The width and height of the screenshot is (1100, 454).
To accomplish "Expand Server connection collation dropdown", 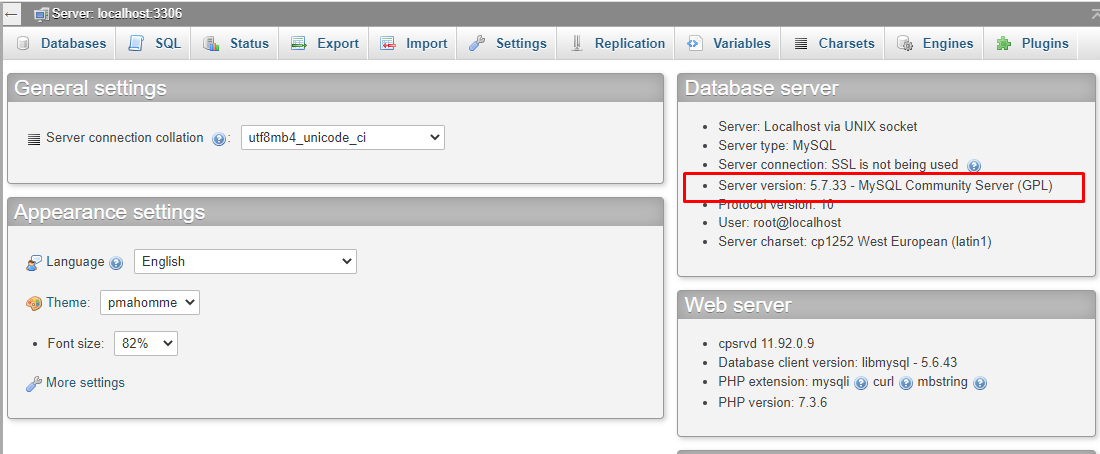I will click(342, 138).
